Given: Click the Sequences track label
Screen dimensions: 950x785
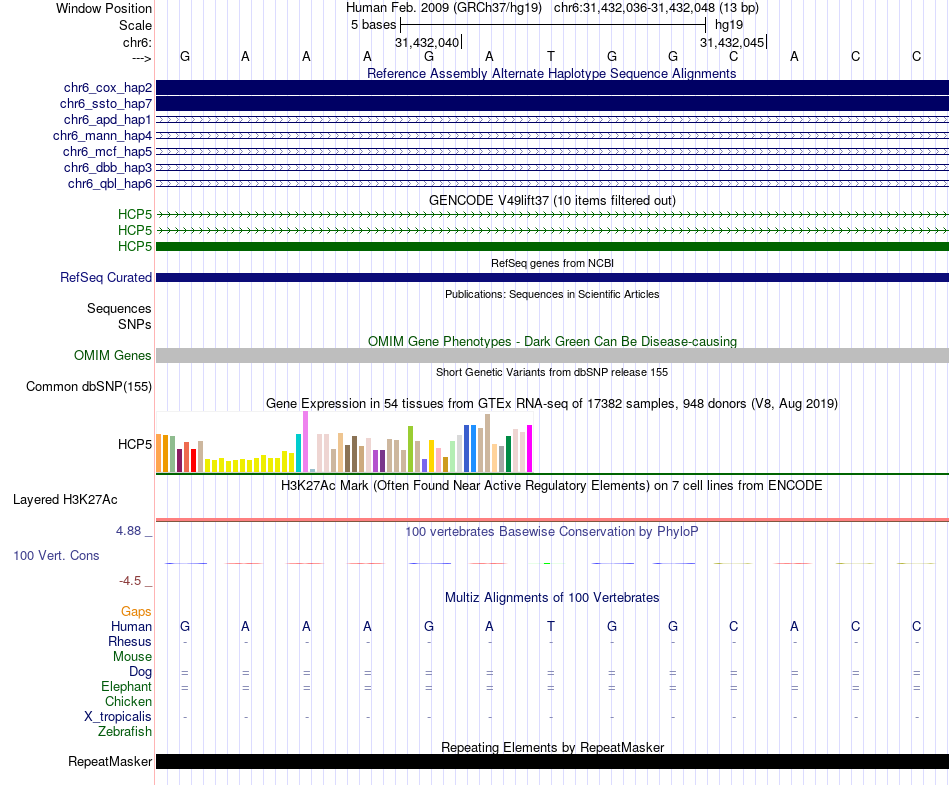Looking at the screenshot, I should click(119, 308).
